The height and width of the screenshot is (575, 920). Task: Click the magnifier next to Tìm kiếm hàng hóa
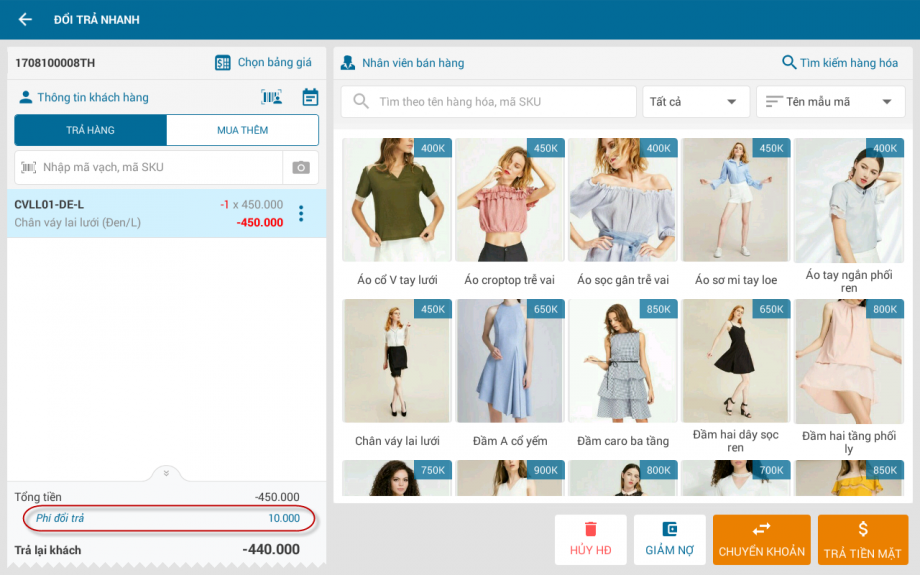pyautogui.click(x=789, y=62)
